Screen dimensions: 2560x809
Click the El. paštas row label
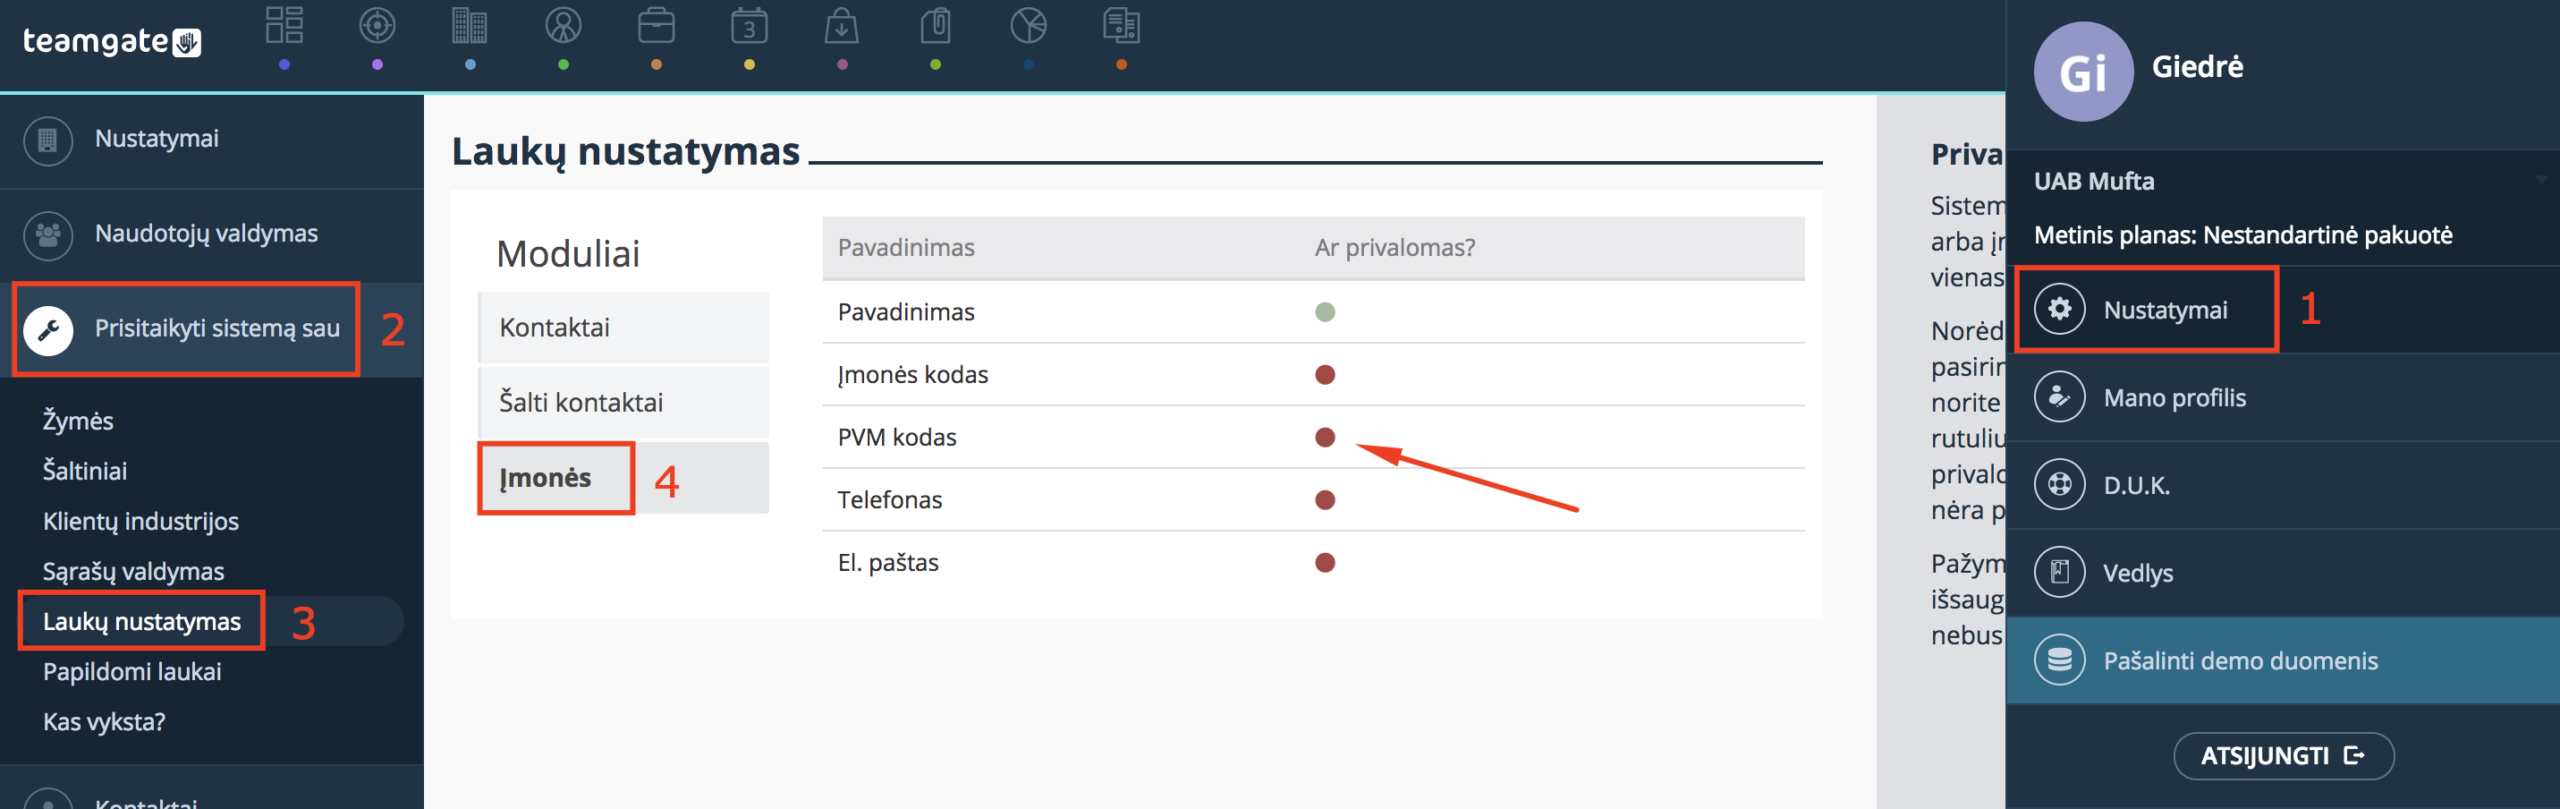[x=888, y=562]
